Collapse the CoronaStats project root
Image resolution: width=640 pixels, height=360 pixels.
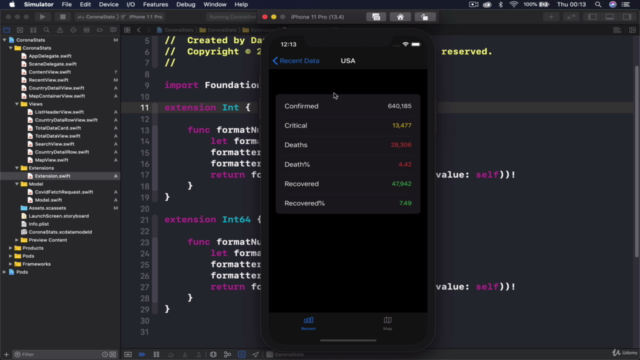point(4,40)
